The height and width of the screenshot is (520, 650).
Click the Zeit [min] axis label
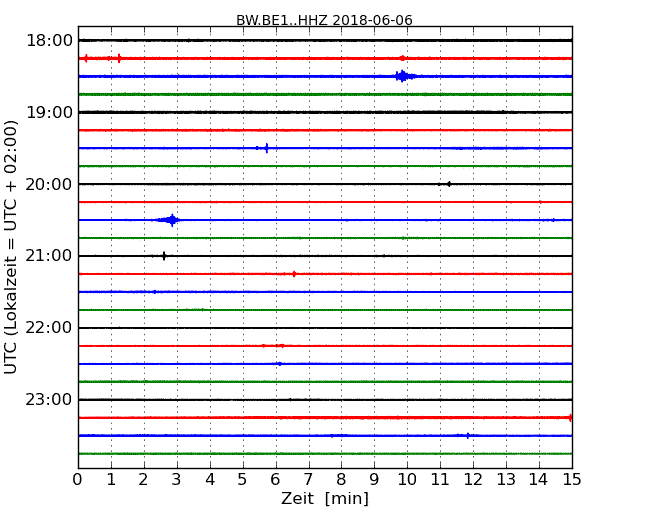click(x=325, y=498)
